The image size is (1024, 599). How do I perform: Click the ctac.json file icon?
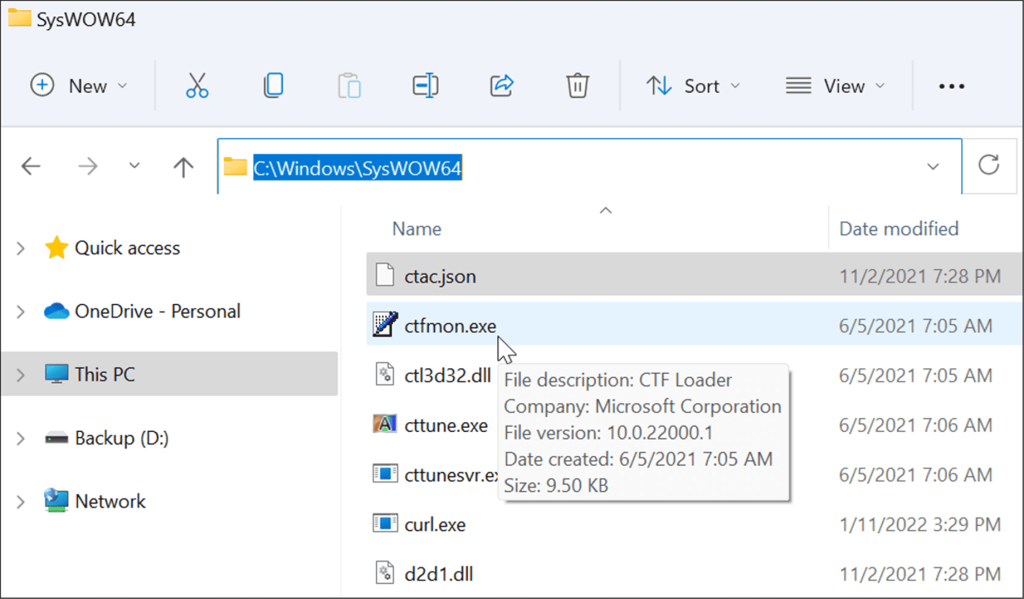[x=385, y=276]
